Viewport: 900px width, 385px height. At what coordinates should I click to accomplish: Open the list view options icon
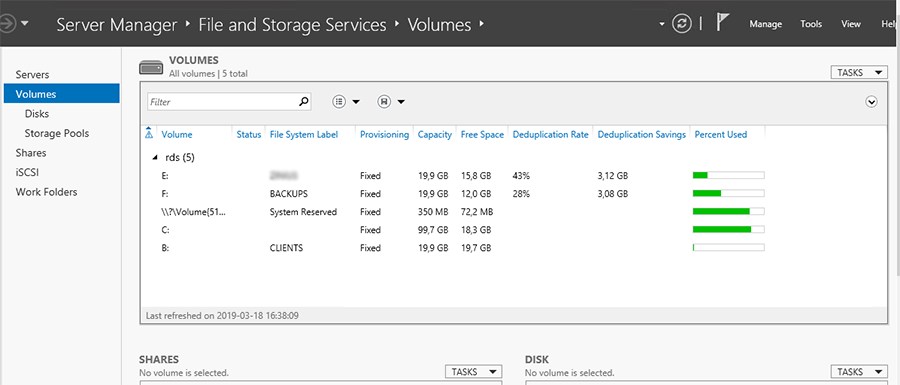click(339, 102)
